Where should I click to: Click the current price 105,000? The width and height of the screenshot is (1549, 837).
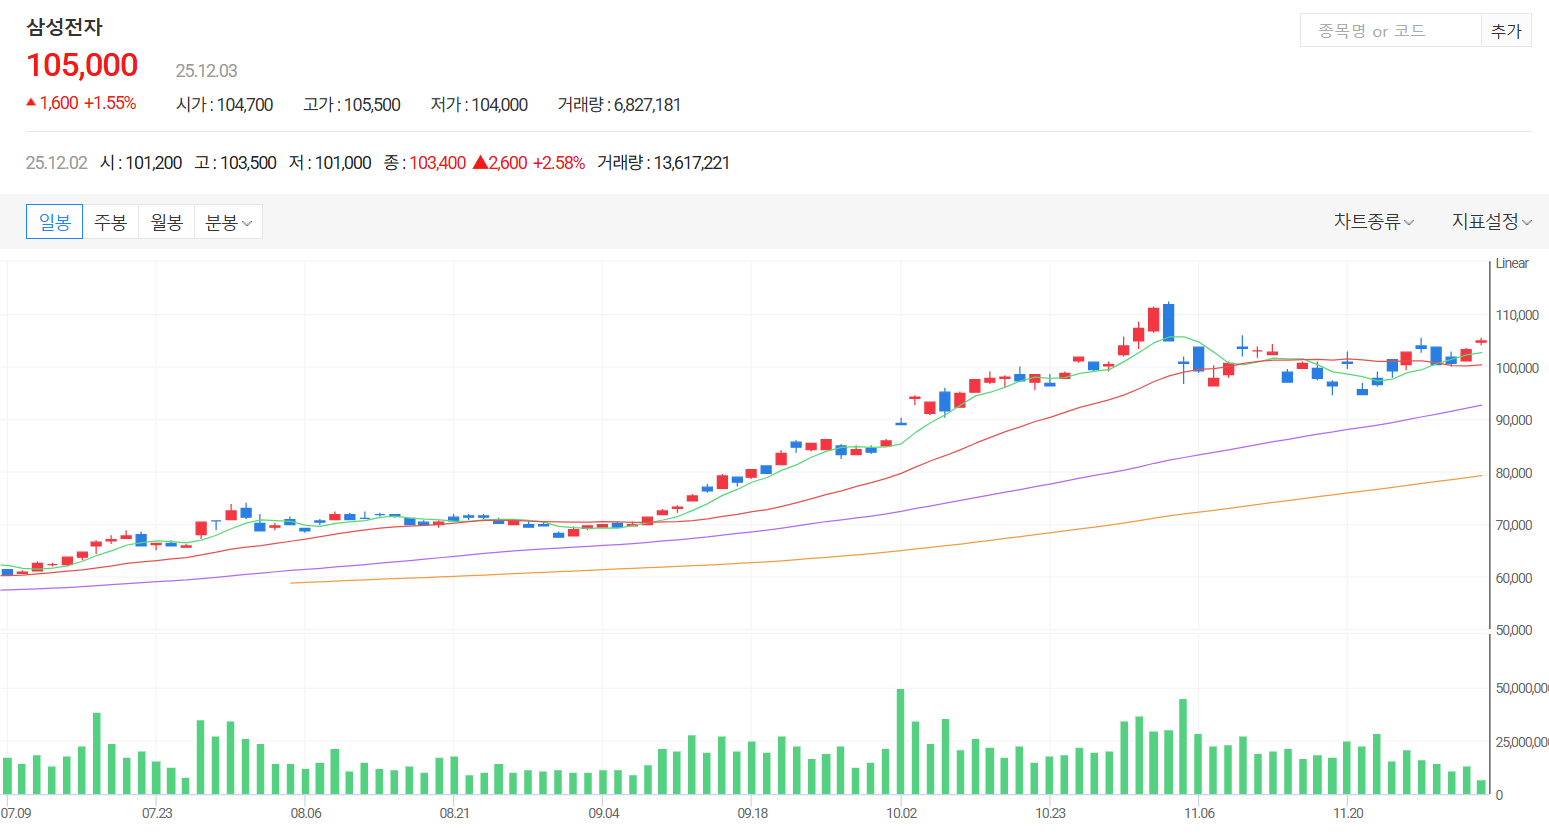click(x=82, y=65)
